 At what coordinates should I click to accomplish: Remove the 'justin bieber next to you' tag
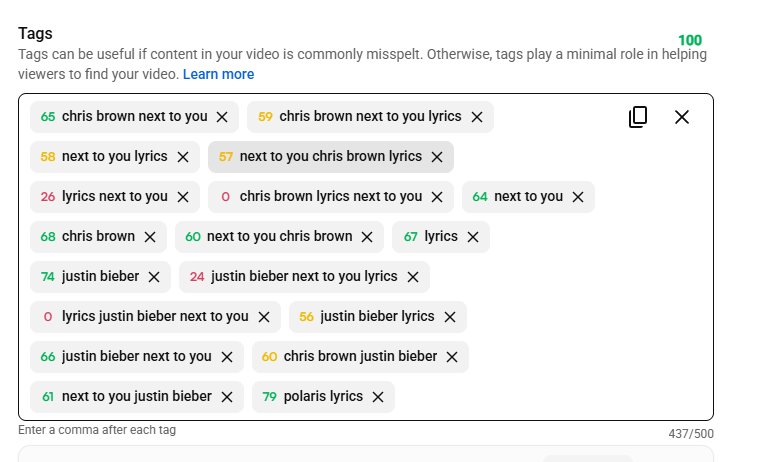[227, 357]
